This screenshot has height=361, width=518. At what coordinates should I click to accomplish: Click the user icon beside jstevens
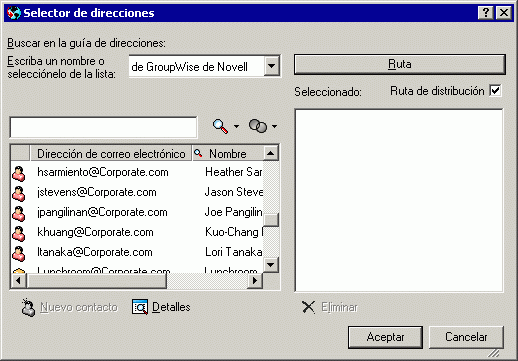tap(19, 194)
